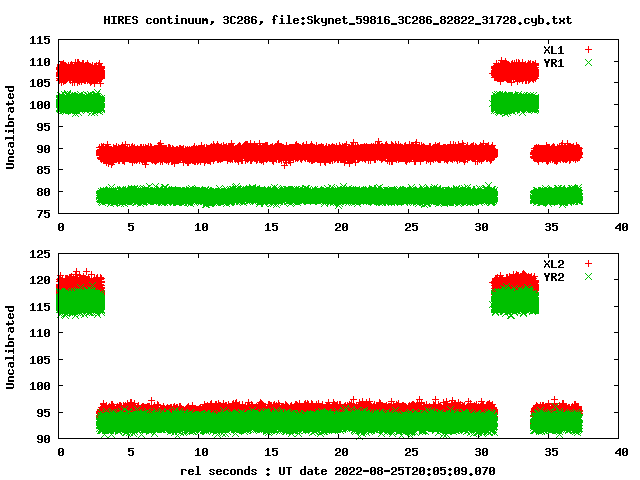Click x-axis tick 30 under the XL2/YR2 plot
Image resolution: width=640 pixels, height=480 pixels.
481,452
